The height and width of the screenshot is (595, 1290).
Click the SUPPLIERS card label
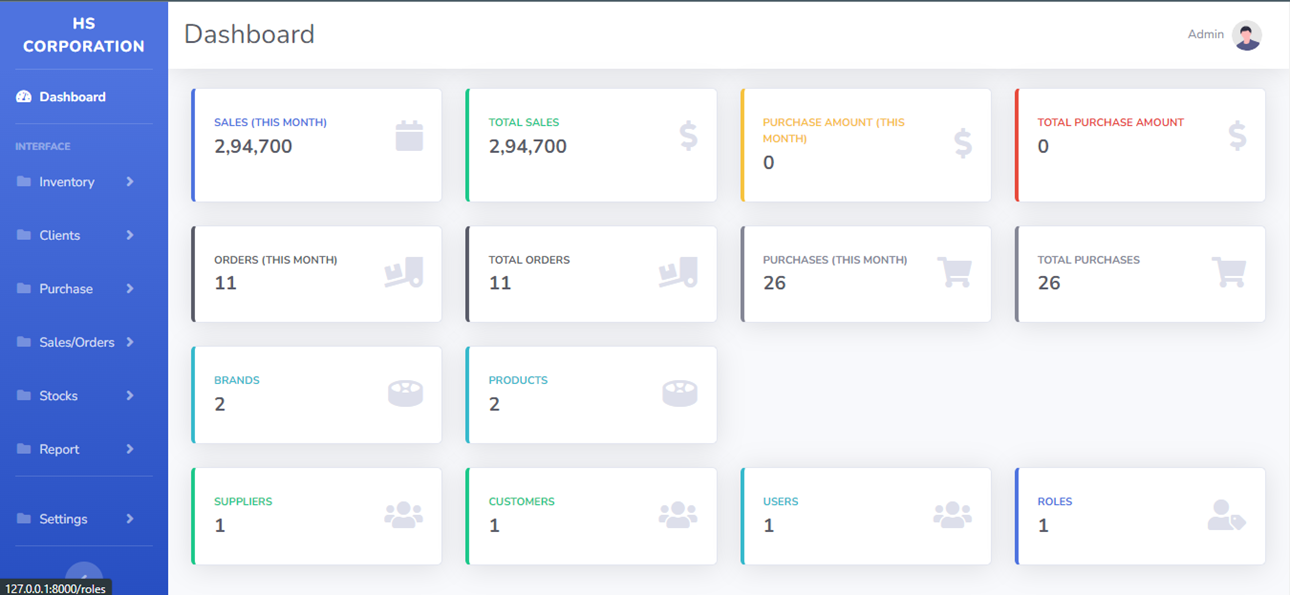(x=243, y=502)
